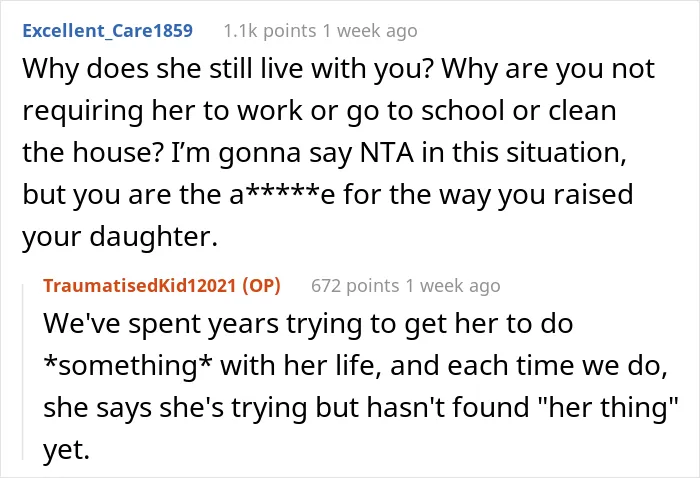Image resolution: width=700 pixels, height=478 pixels.
Task: Click the 1.1k points score
Action: [270, 31]
